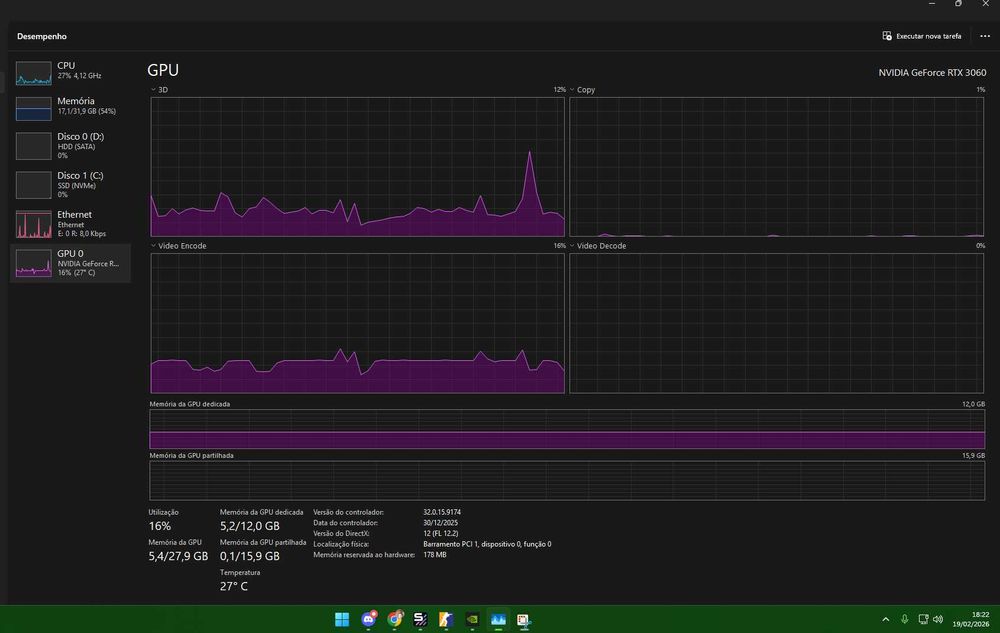The width and height of the screenshot is (1000, 633).
Task: Open the three-dots more options menu
Action: point(985,36)
